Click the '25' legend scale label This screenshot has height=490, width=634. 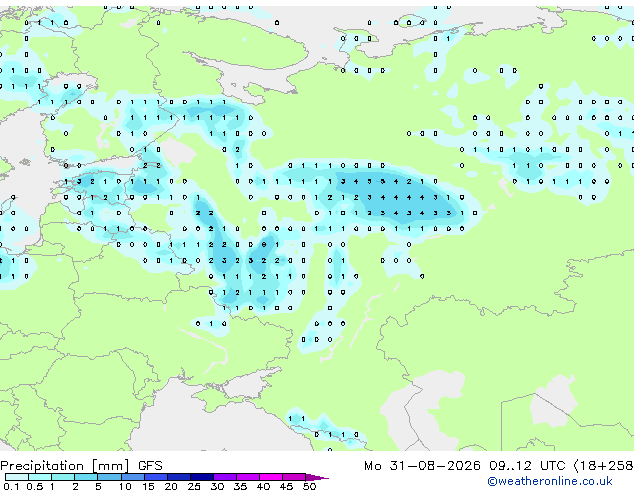click(194, 486)
